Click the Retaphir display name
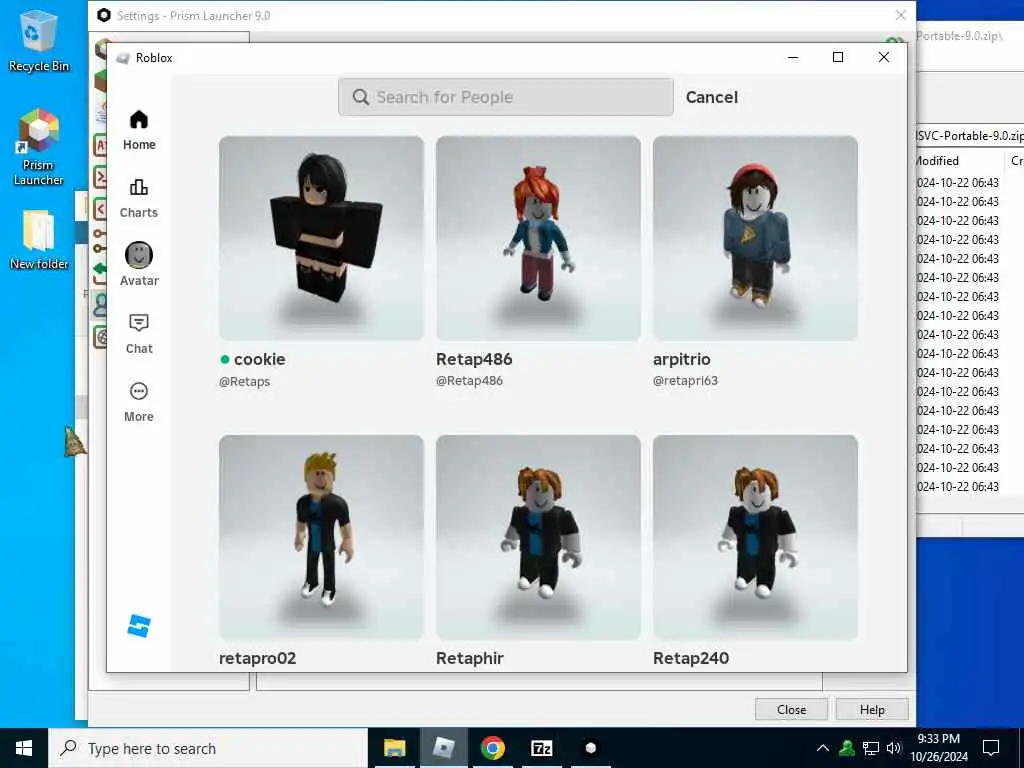The image size is (1024, 768). (x=470, y=658)
